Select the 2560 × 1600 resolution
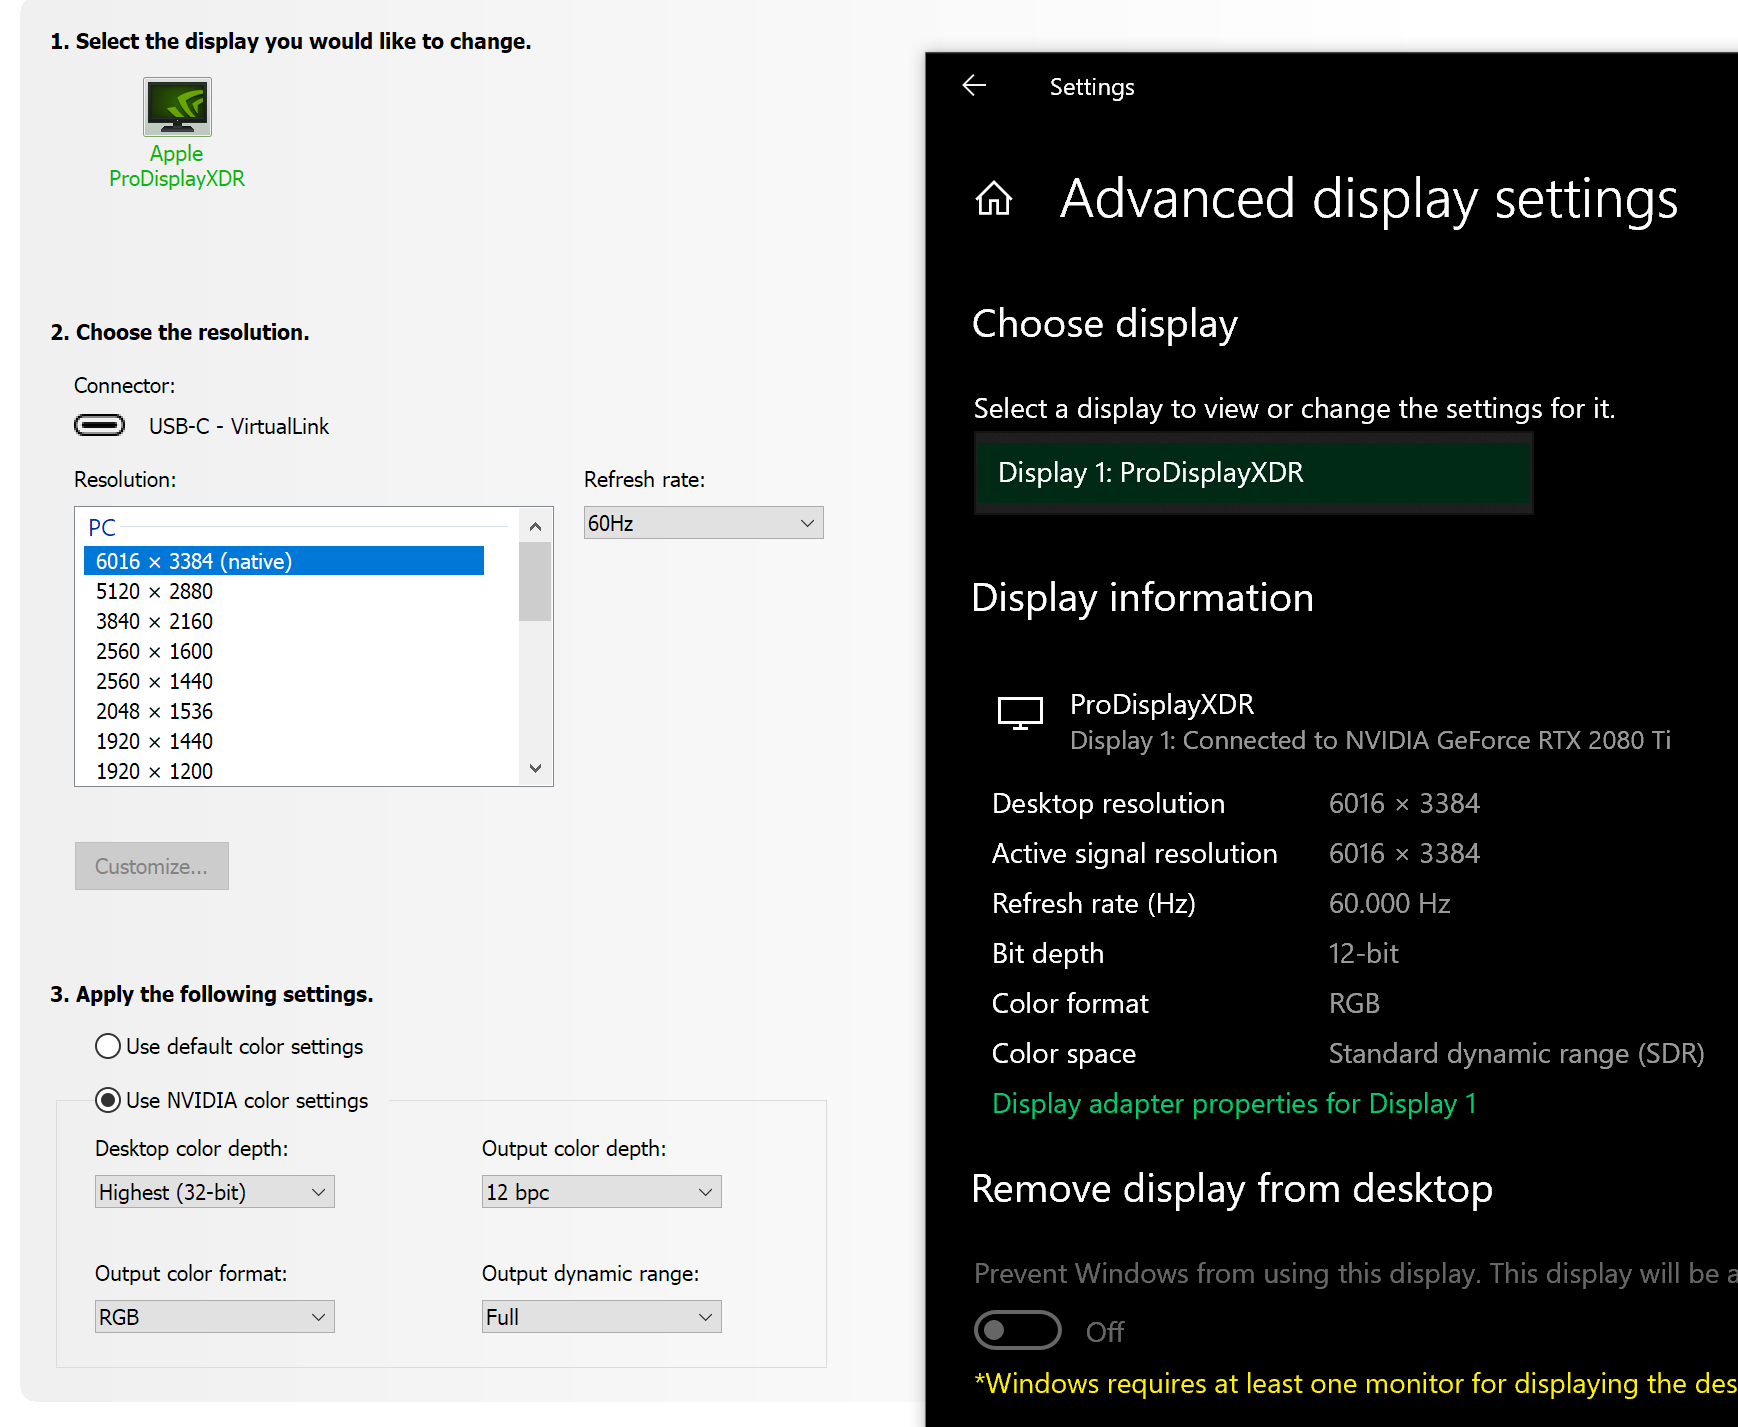 tap(154, 651)
